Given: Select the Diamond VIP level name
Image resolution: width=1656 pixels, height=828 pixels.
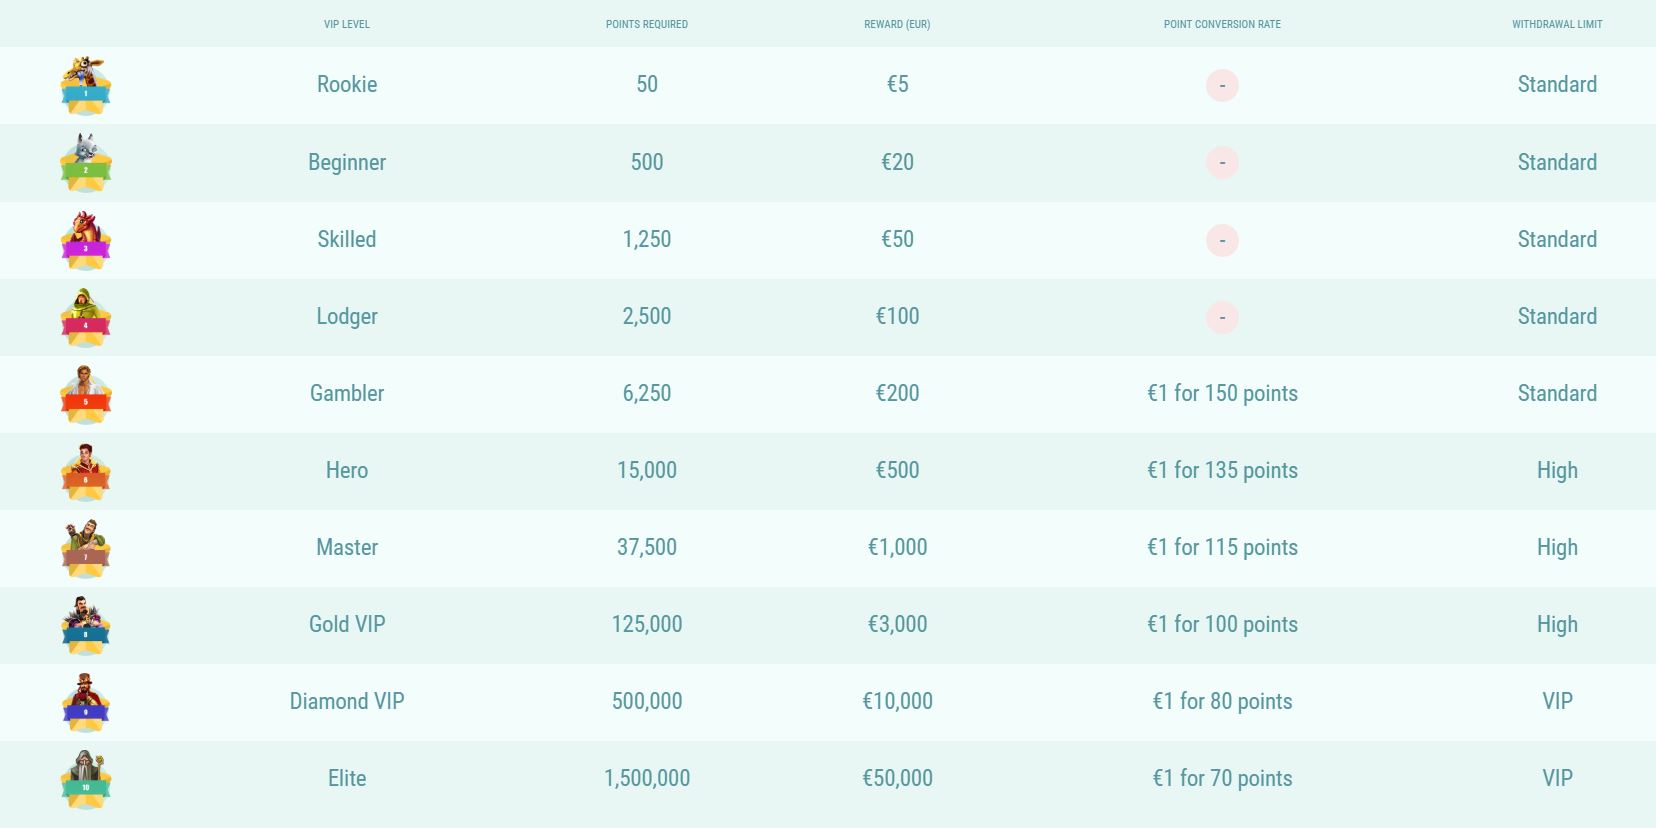Looking at the screenshot, I should (347, 701).
